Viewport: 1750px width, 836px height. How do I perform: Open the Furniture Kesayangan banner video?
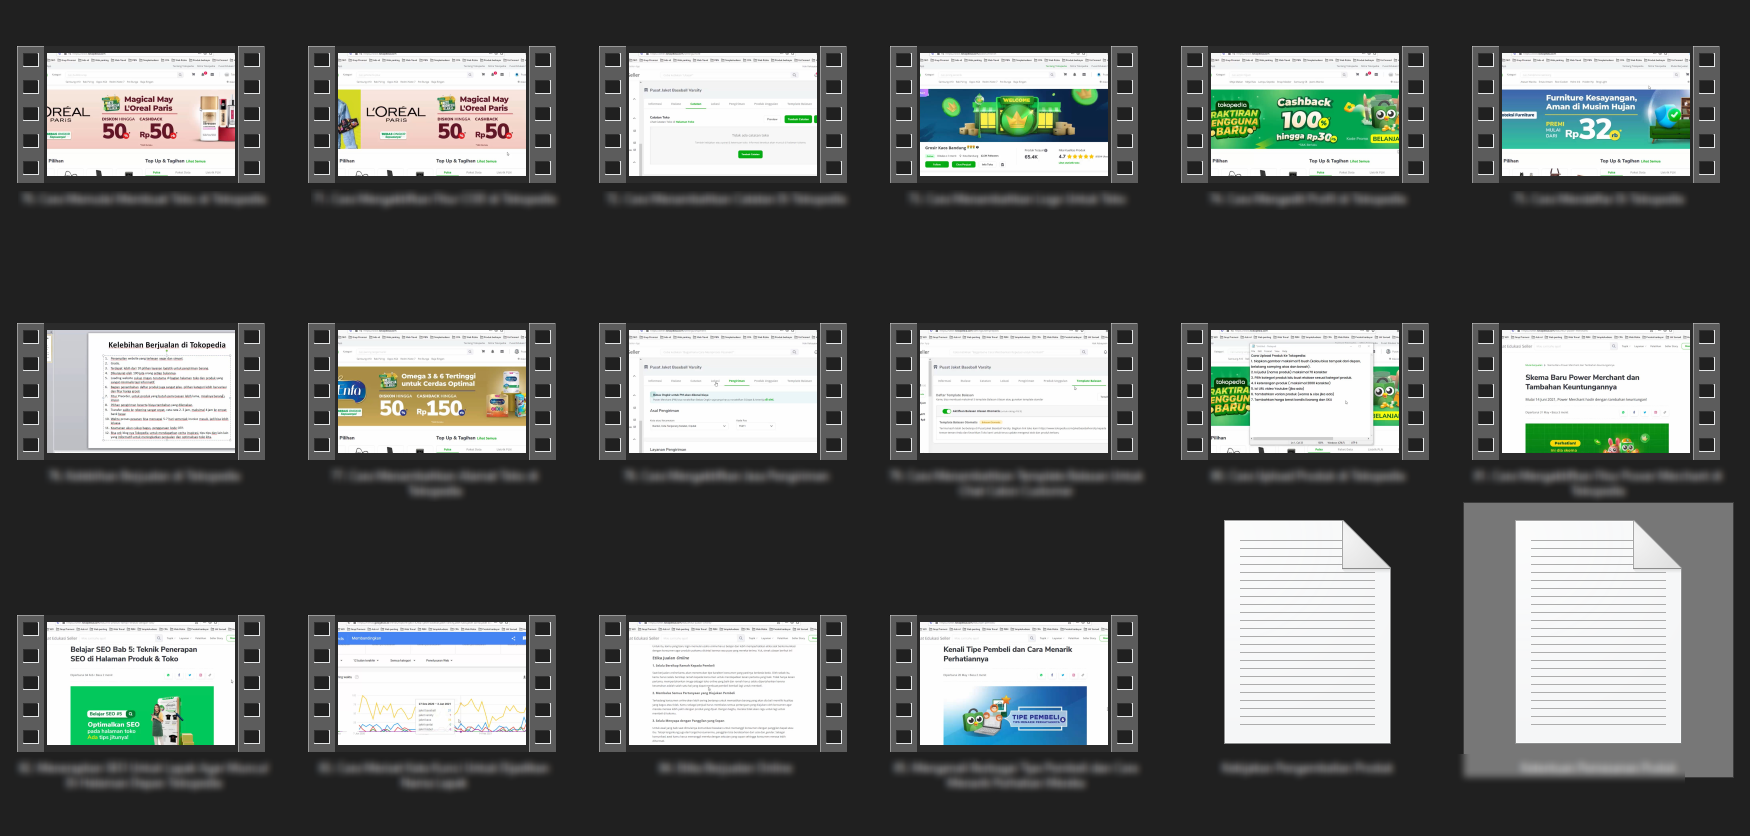(1596, 114)
